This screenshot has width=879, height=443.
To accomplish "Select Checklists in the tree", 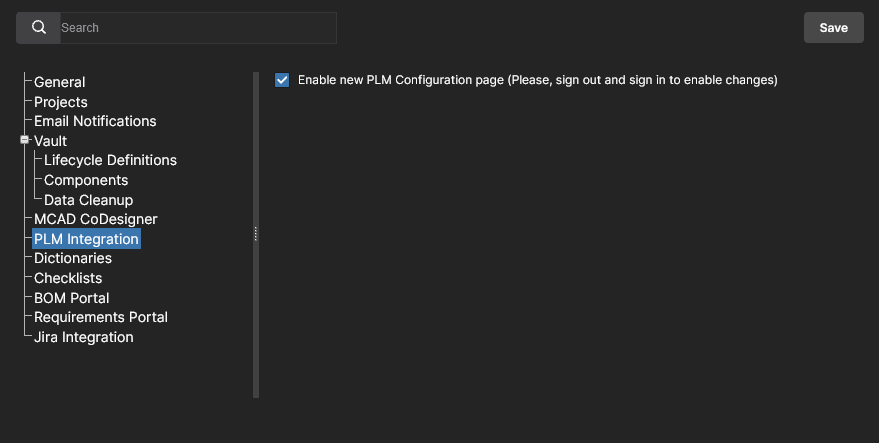I will pos(68,278).
